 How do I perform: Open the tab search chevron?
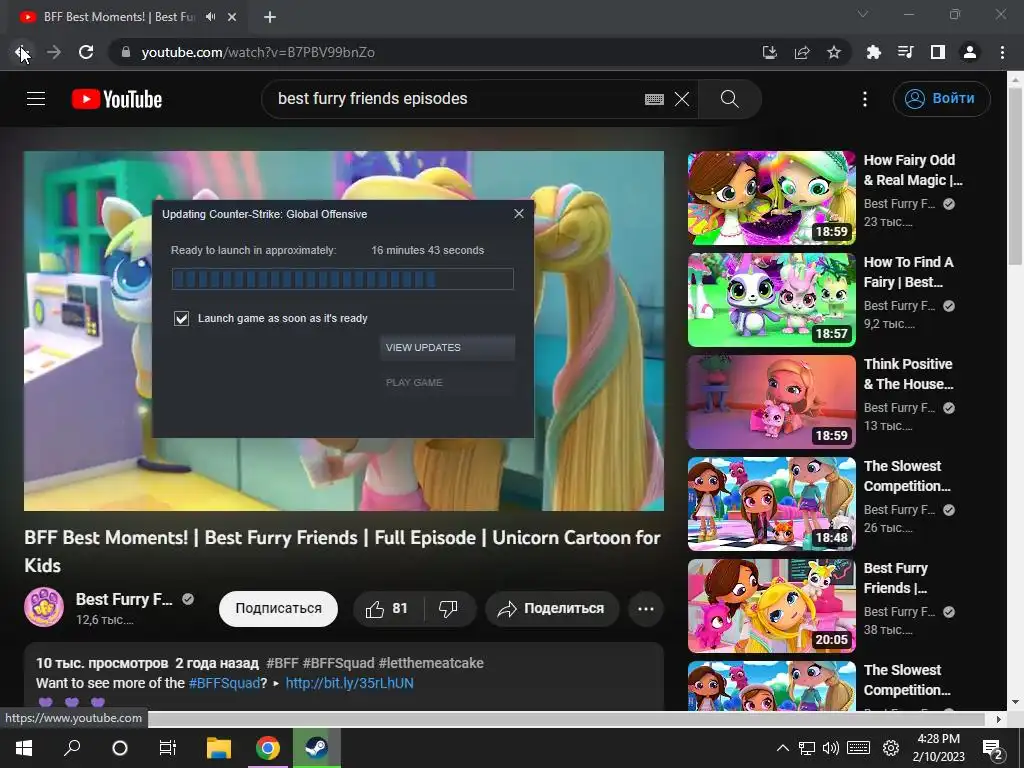863,14
